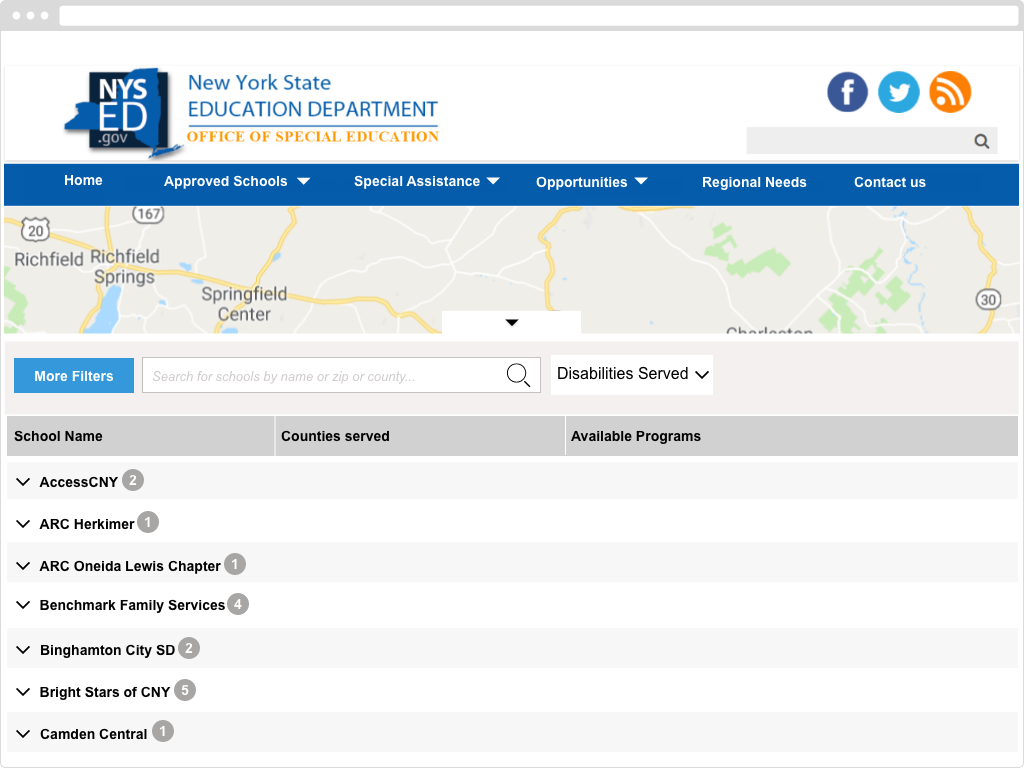Click the More Filters button
This screenshot has width=1024, height=768.
coord(74,376)
